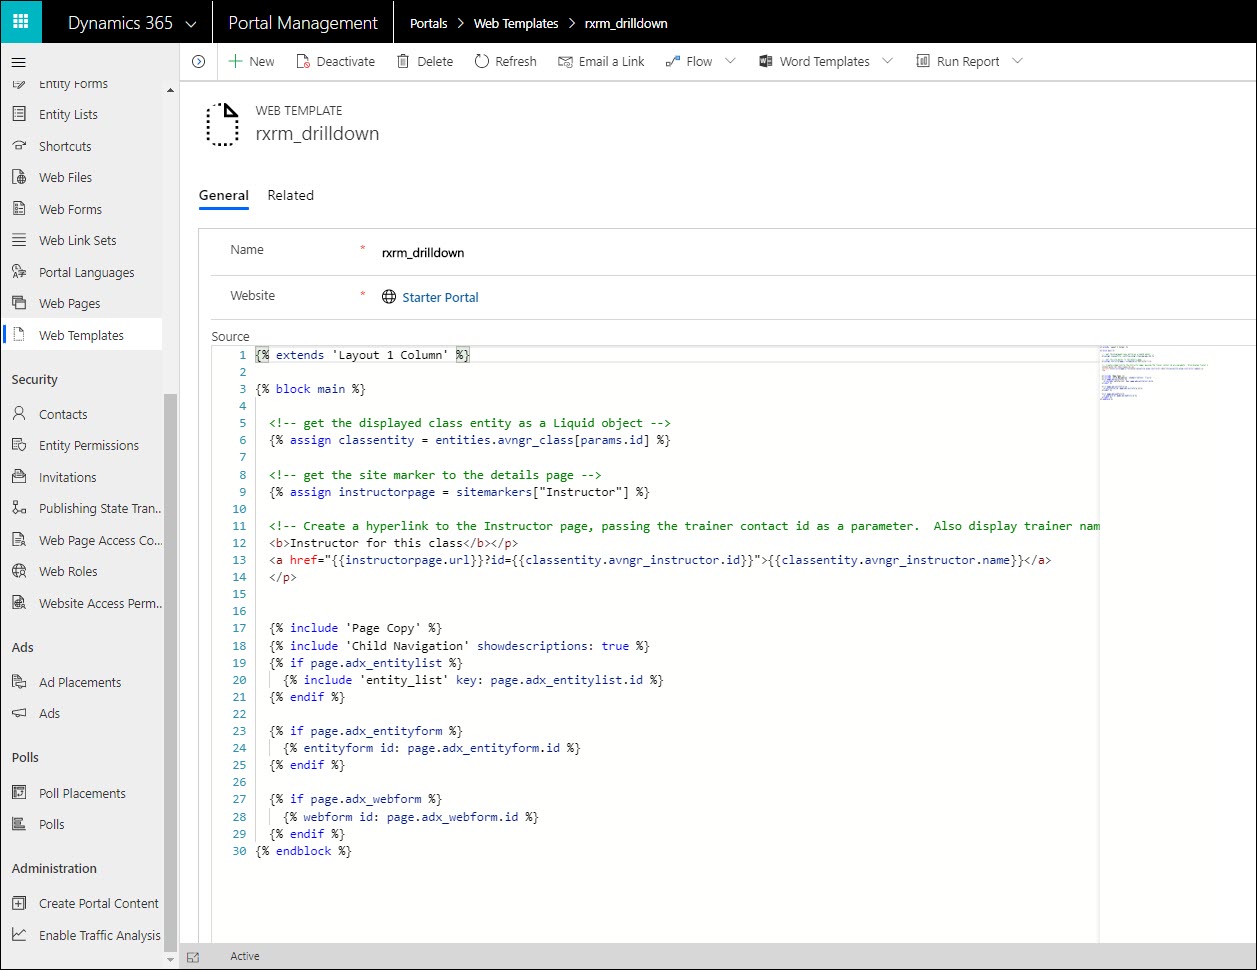Open the Starter Portal website link
1257x970 pixels.
440,297
